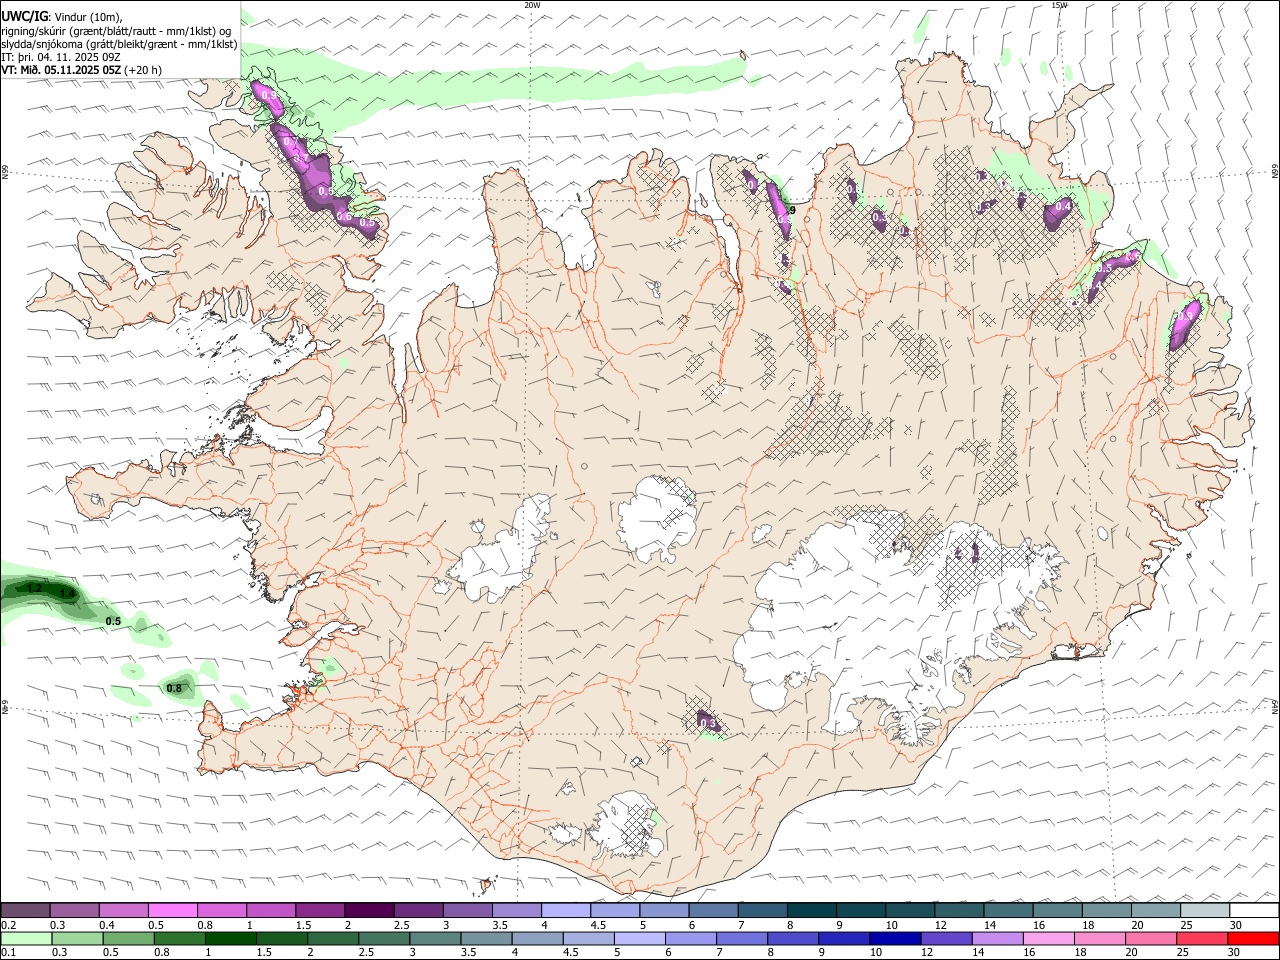Click the '0.5' value in the green sea rain area
Image resolution: width=1280 pixels, height=960 pixels.
113,621
